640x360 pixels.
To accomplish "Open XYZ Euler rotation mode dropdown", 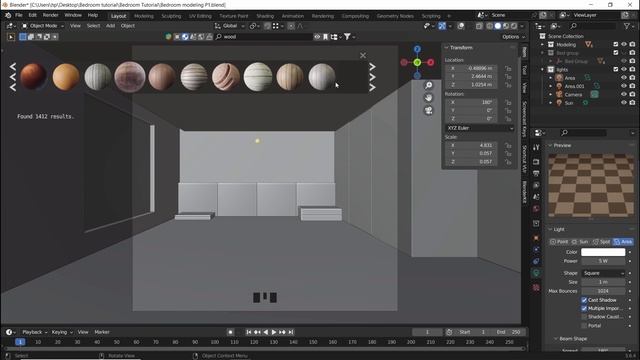I will pos(480,128).
